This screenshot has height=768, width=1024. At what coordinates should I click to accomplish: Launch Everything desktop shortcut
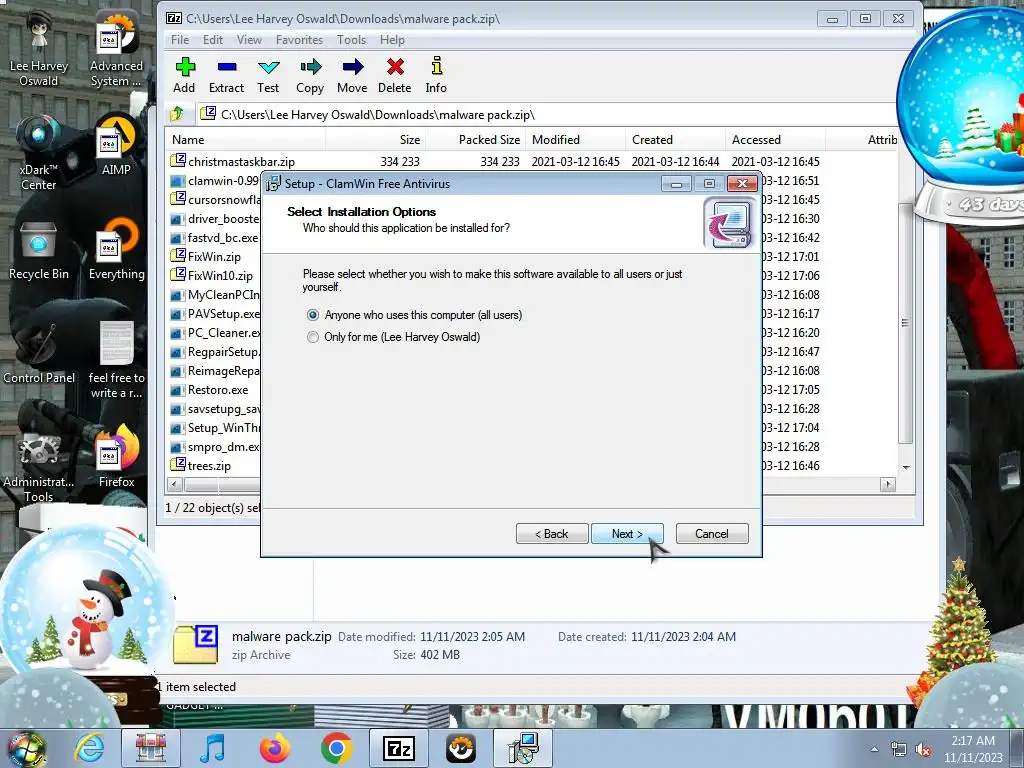click(116, 251)
